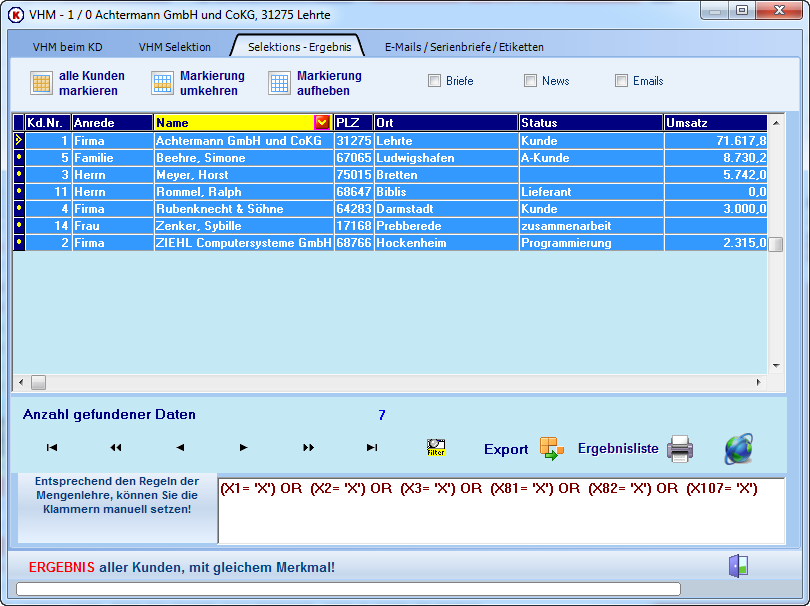Enable the Briefe checkbox
This screenshot has width=810, height=606.
(x=434, y=81)
